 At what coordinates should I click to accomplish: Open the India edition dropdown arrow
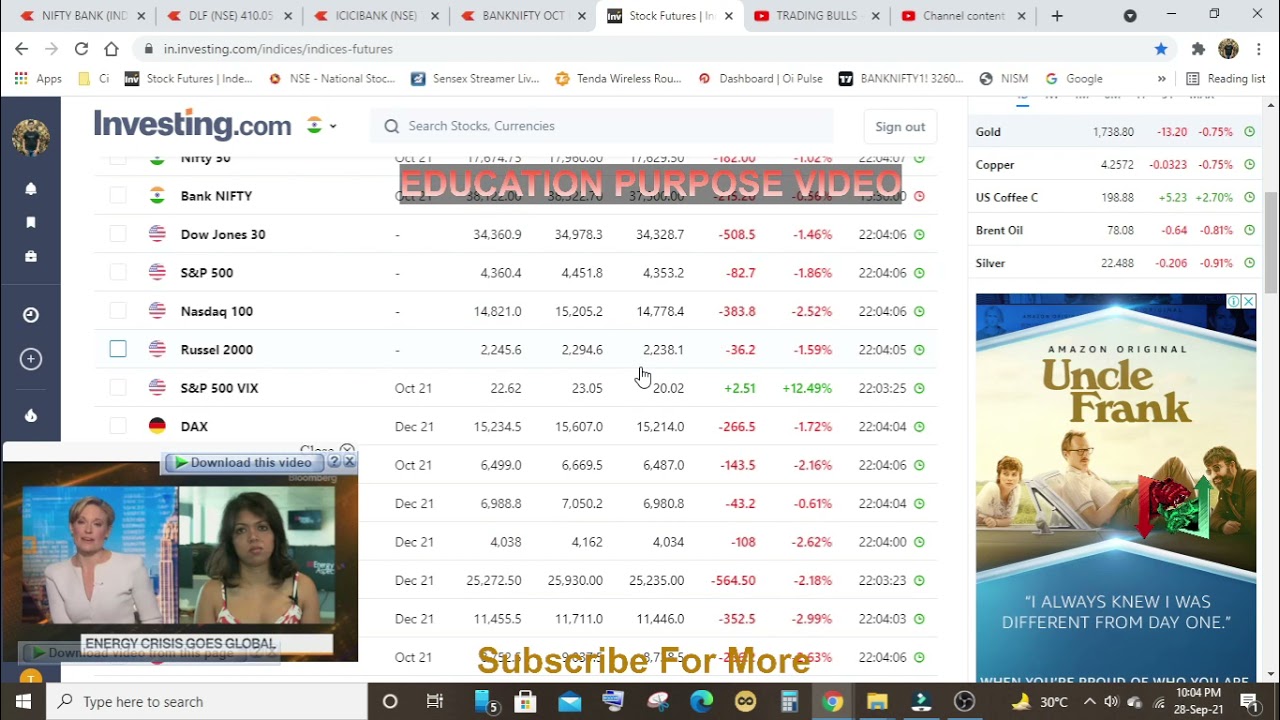[333, 126]
